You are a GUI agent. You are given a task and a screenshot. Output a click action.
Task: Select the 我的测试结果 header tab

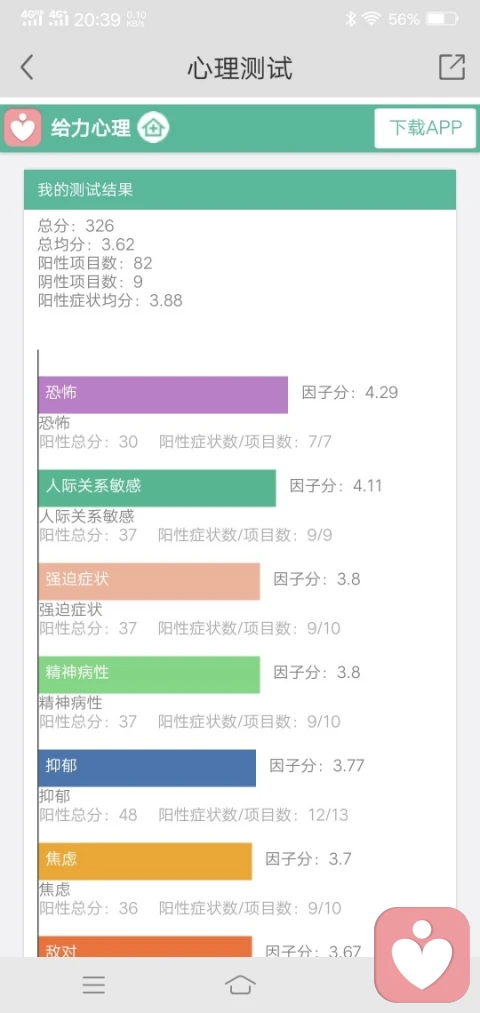240,190
